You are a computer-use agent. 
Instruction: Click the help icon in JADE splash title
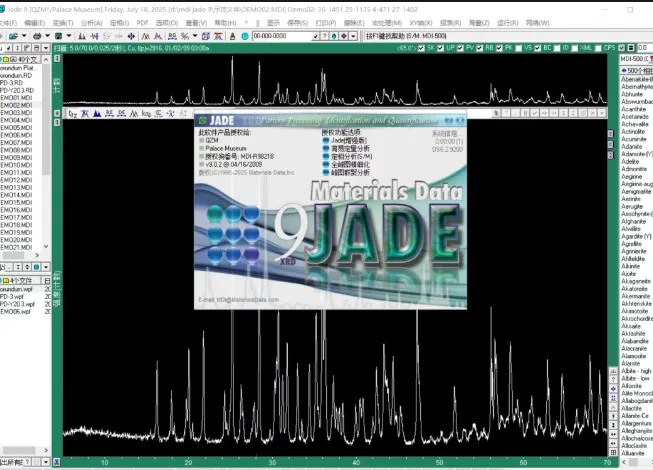[x=449, y=120]
